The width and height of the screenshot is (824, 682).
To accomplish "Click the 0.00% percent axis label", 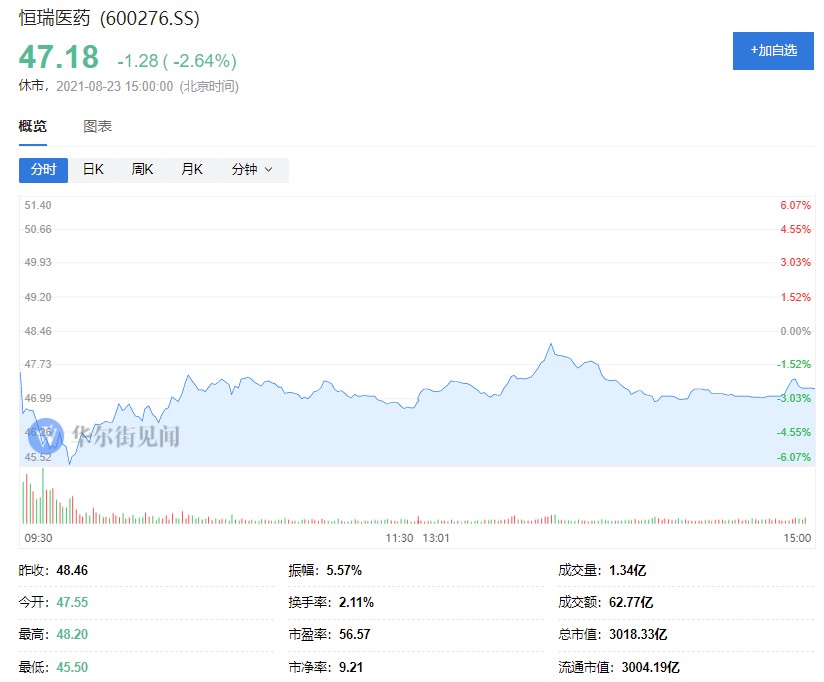I will pos(795,331).
